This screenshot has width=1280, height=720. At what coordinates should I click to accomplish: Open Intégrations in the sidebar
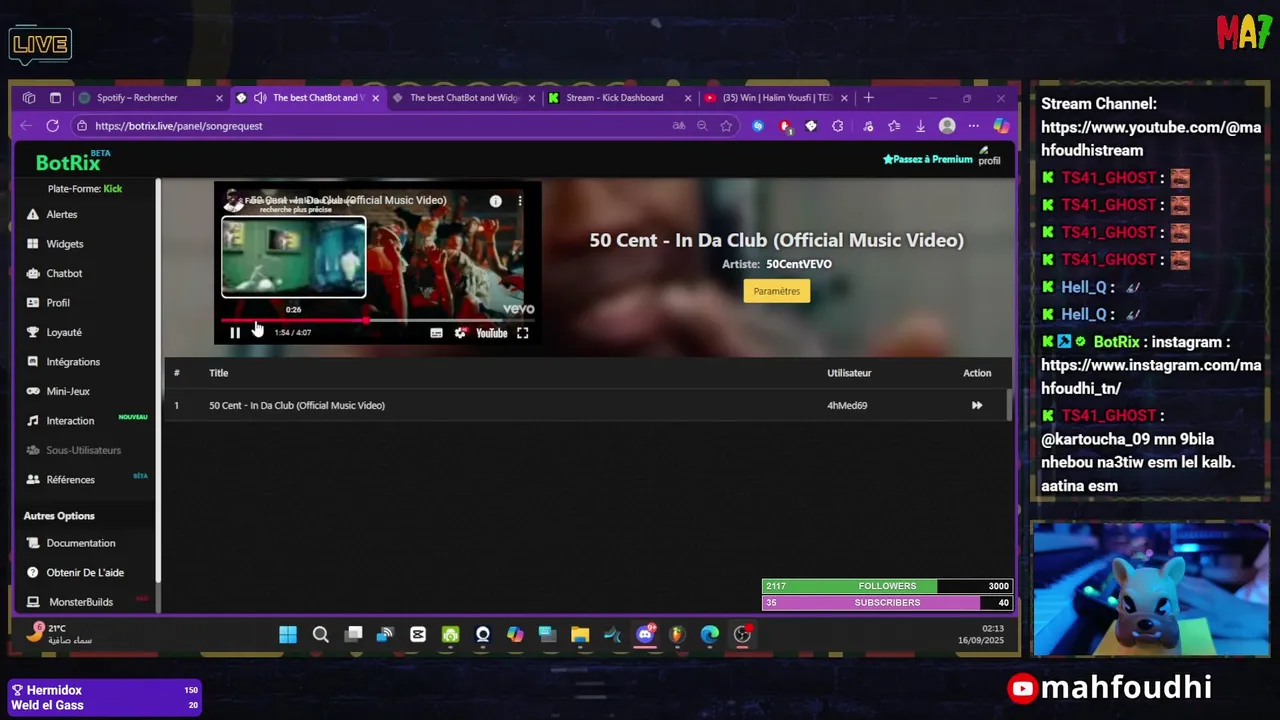(x=73, y=362)
